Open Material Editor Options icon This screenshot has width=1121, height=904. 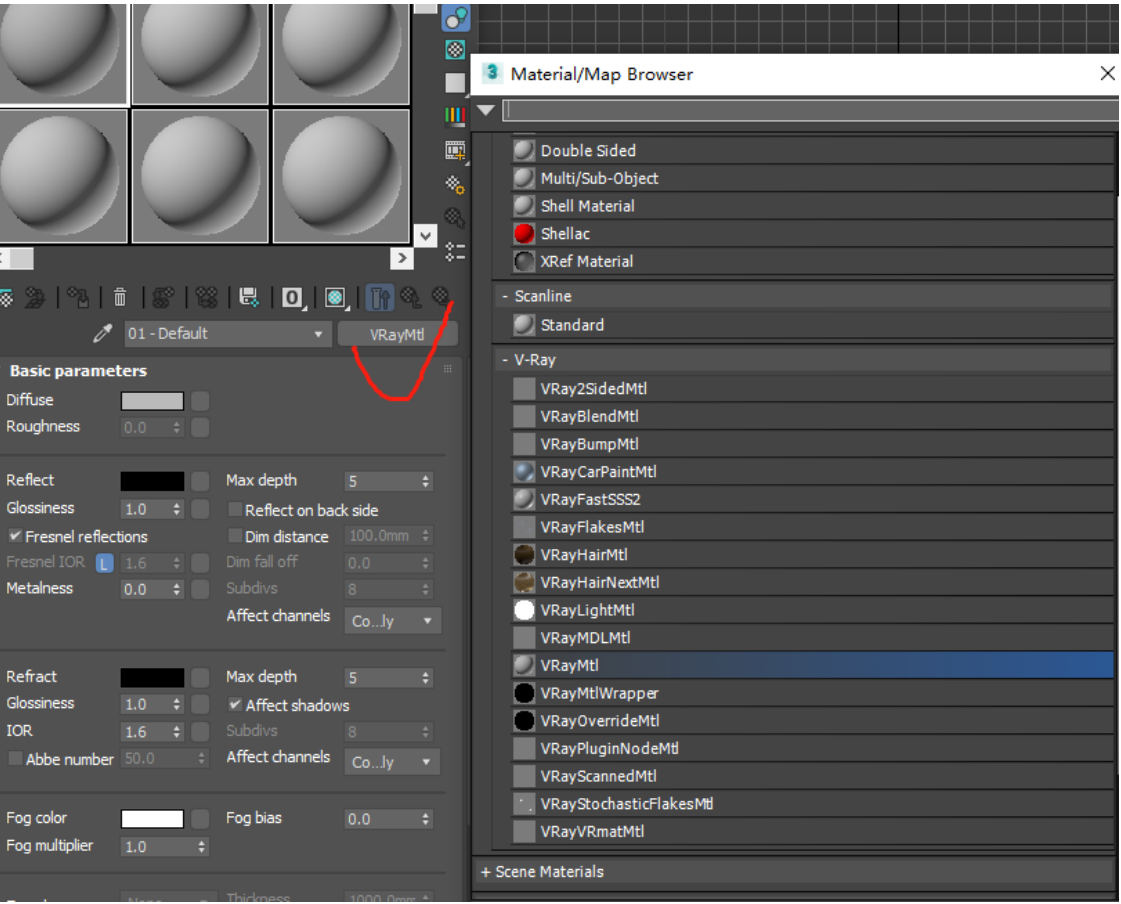click(455, 184)
